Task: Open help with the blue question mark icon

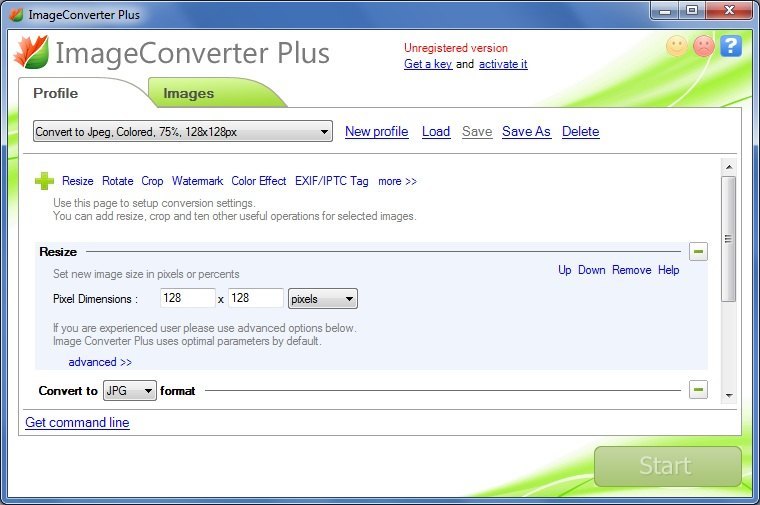Action: (731, 46)
